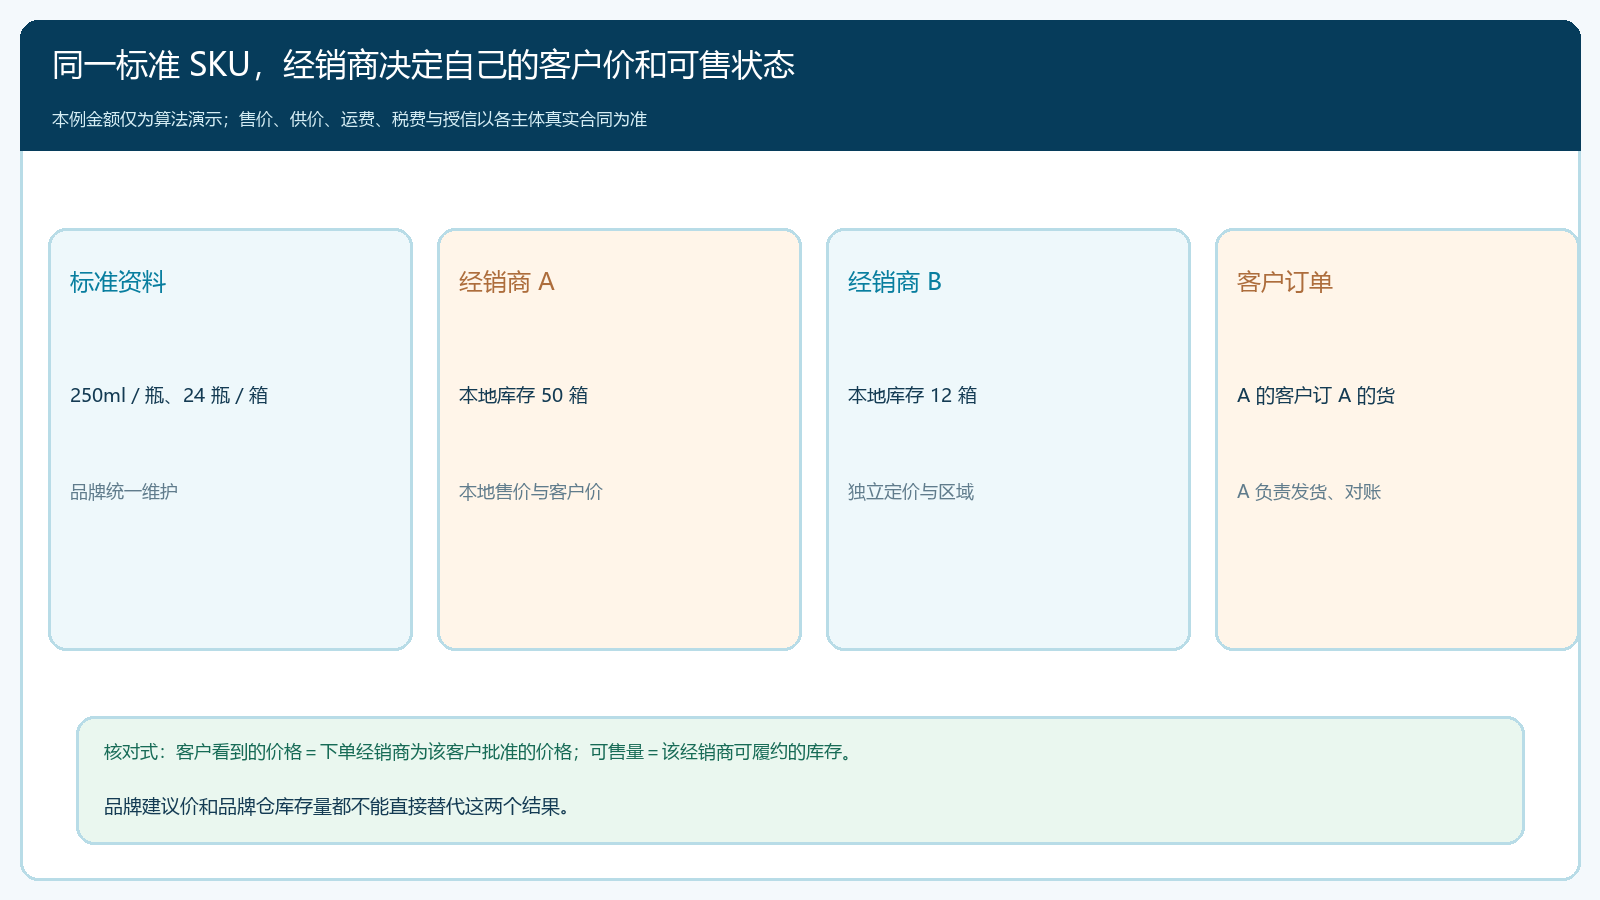Screen dimensions: 1600x900
Task: Click the text 本地库存 50 箱
Action: (523, 395)
